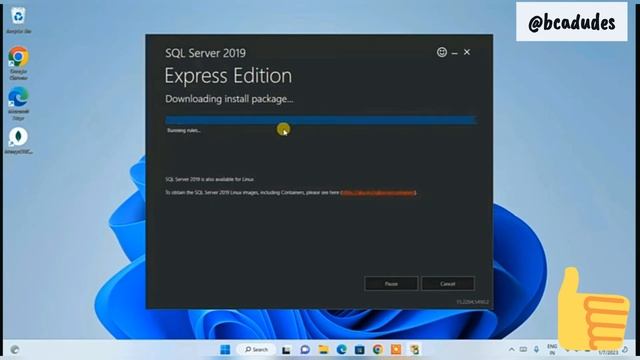Viewport: 640px width, 360px height.
Task: Click the feedback smiley face icon
Action: pyautogui.click(x=442, y=52)
